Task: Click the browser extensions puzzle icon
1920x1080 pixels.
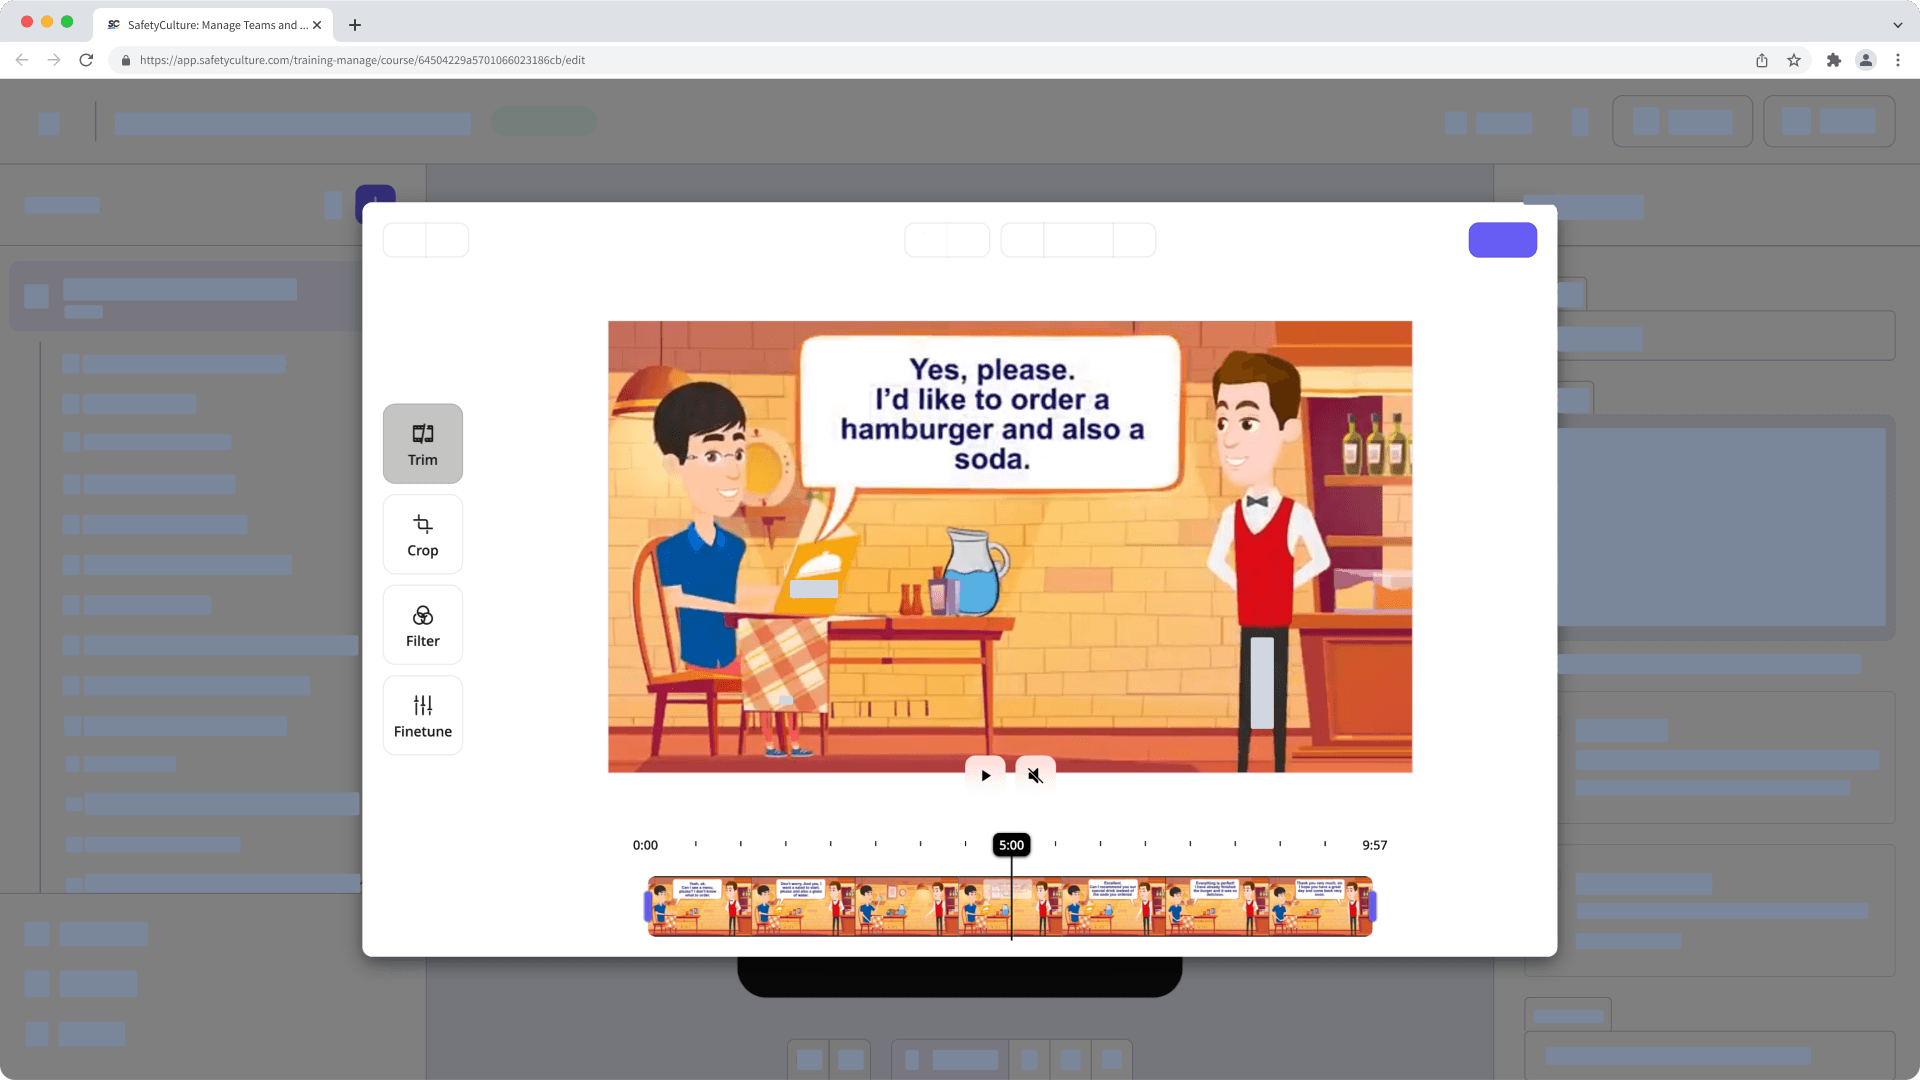Action: tap(1834, 60)
